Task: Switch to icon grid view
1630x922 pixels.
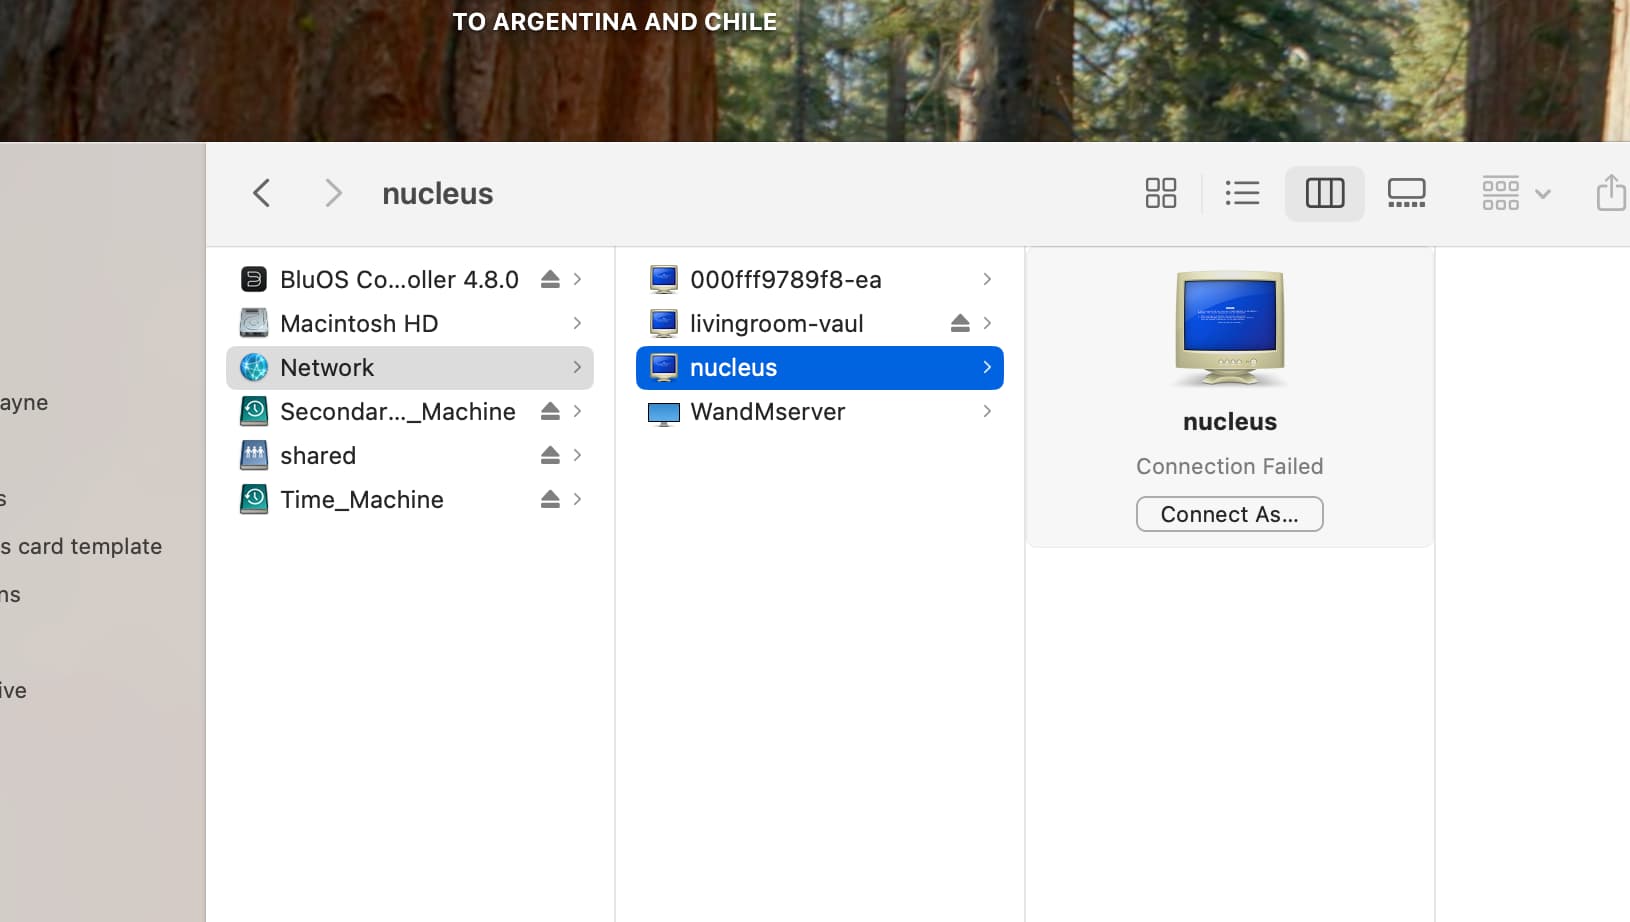Action: coord(1161,193)
